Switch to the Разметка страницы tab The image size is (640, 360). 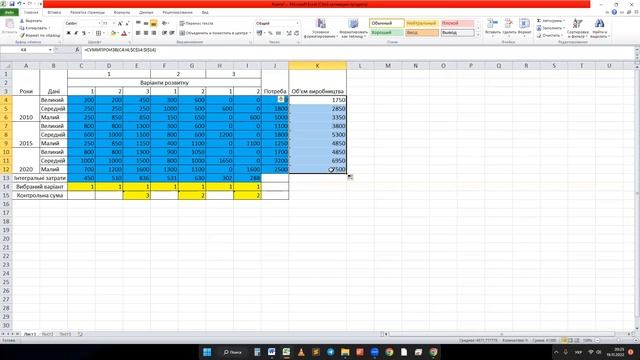pos(87,12)
